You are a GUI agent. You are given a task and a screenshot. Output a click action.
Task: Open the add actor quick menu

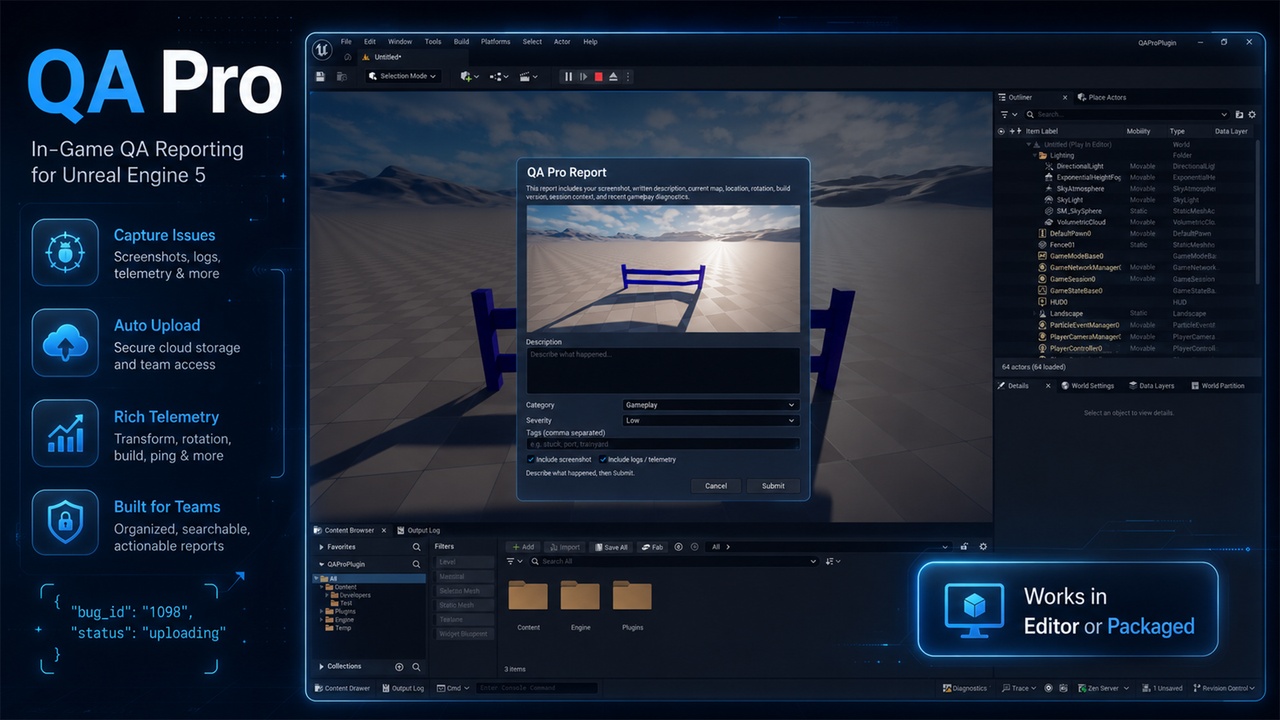coord(469,76)
